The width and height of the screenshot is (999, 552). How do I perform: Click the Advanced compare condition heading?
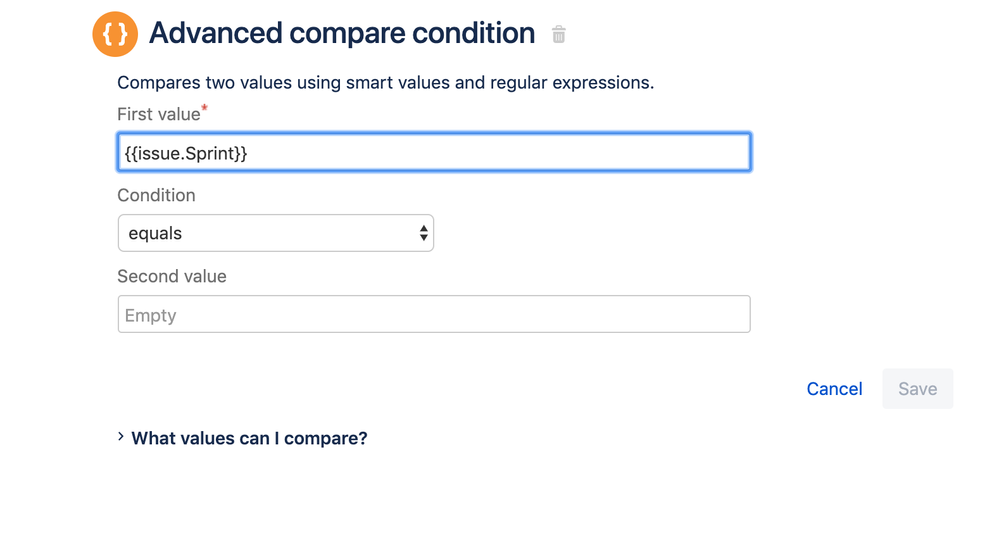342,34
